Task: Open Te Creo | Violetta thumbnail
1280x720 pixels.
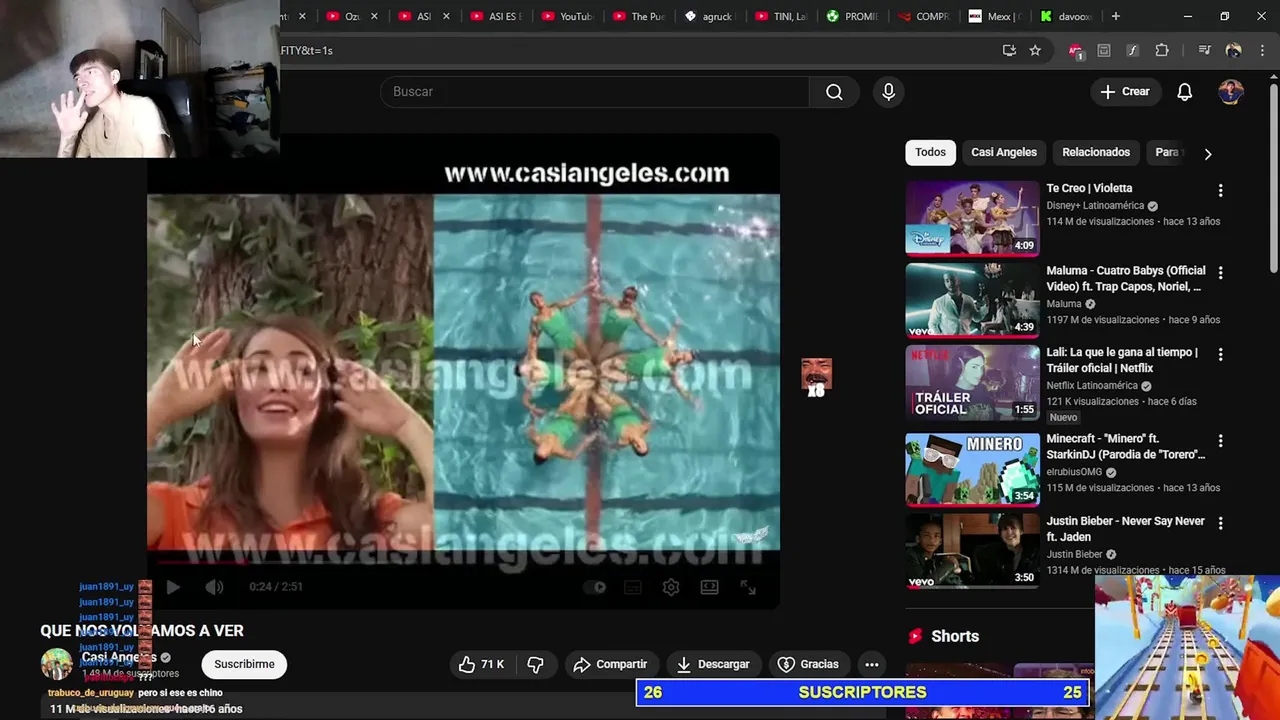Action: (972, 218)
